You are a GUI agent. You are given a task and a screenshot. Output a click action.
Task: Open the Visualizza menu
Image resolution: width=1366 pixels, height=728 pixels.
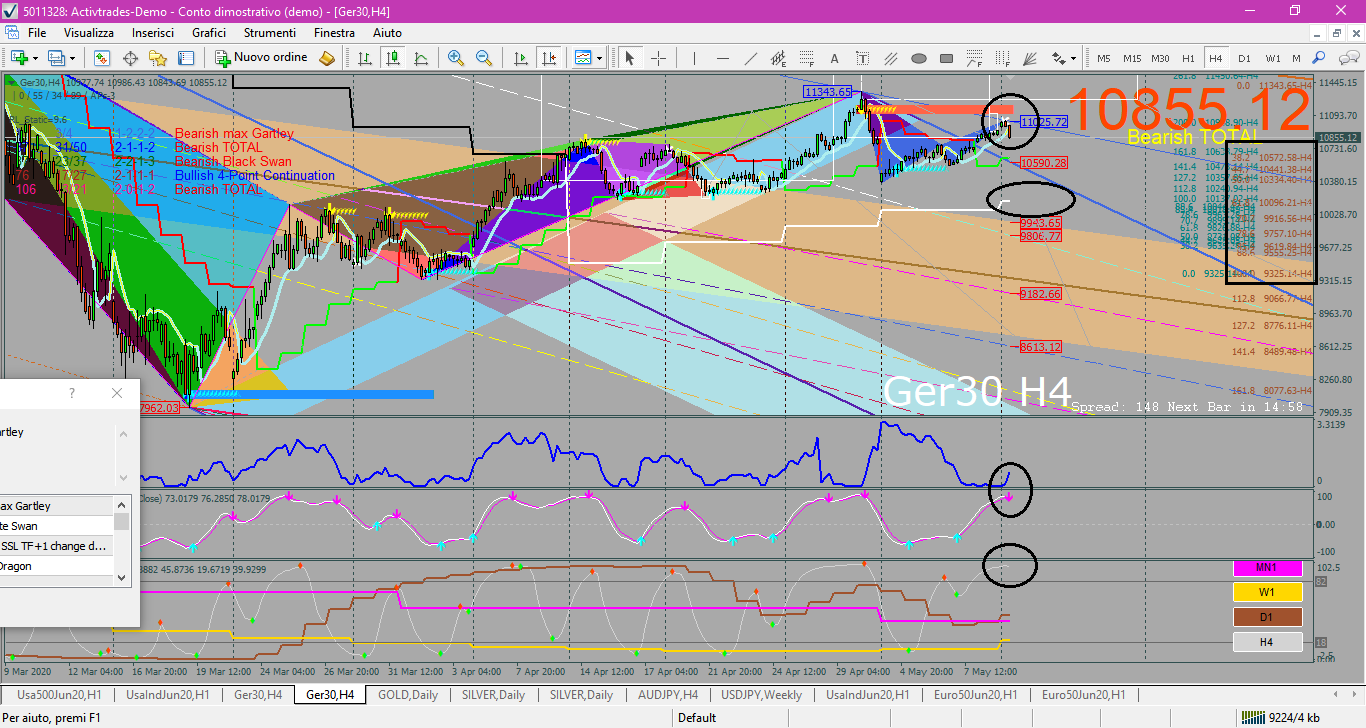point(89,33)
